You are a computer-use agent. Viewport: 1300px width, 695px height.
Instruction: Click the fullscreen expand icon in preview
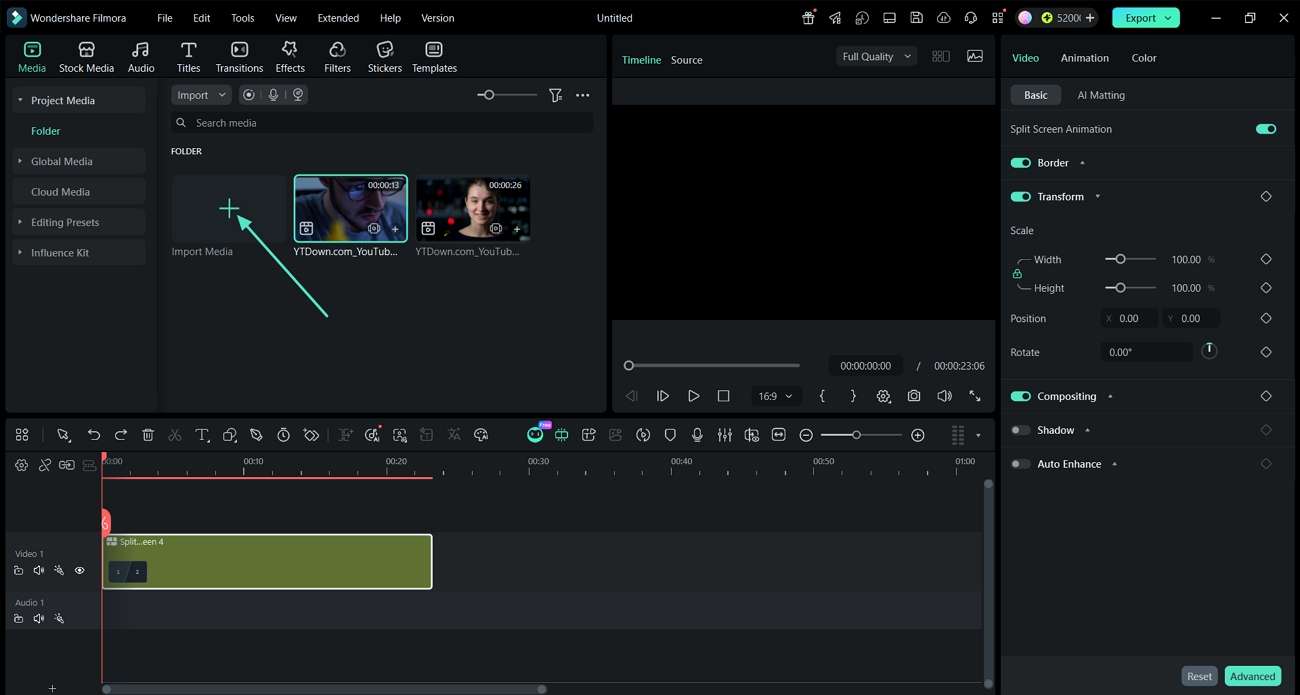tap(975, 396)
